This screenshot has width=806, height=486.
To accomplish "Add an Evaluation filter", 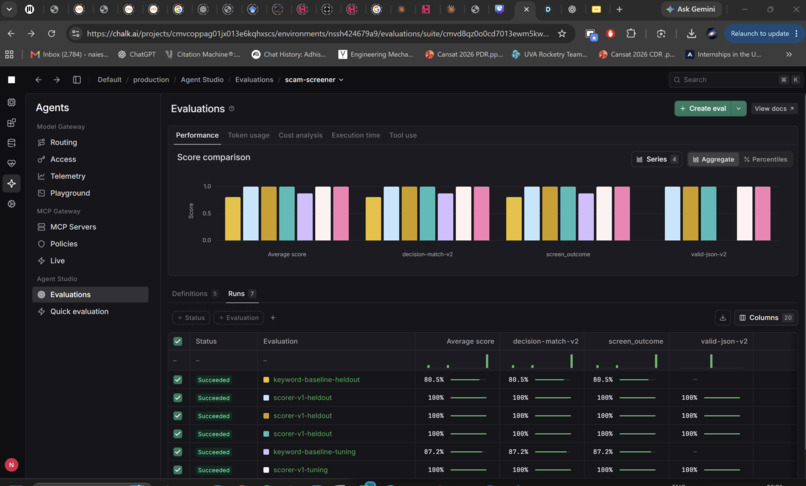I will [239, 318].
